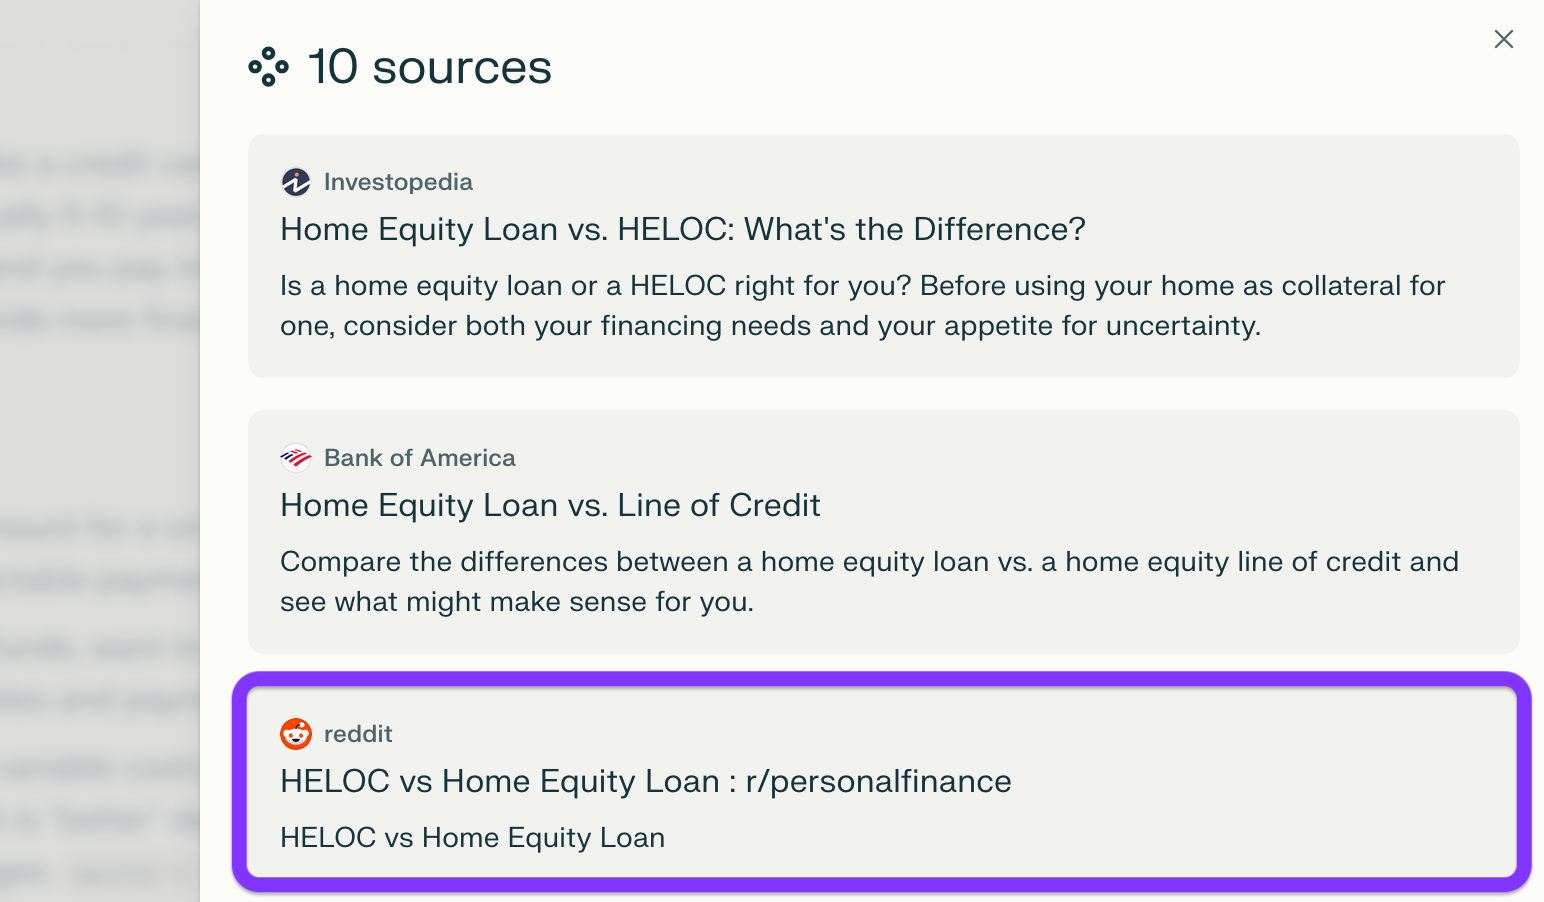Image resolution: width=1544 pixels, height=902 pixels.
Task: Click the blurred page behind the panel
Action: click(x=98, y=450)
